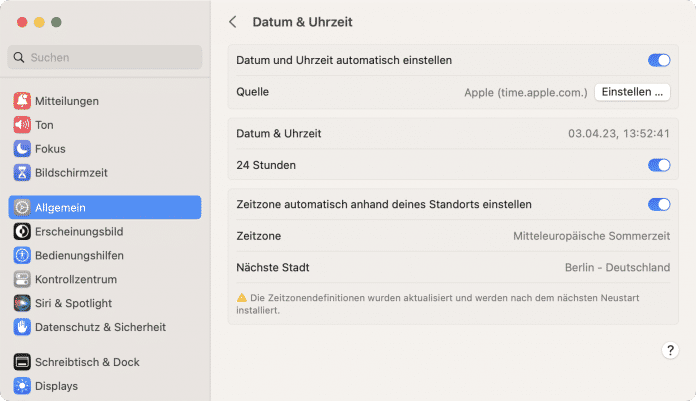The width and height of the screenshot is (696, 401).
Task: Open Displays label in sidebar
Action: coord(56,386)
